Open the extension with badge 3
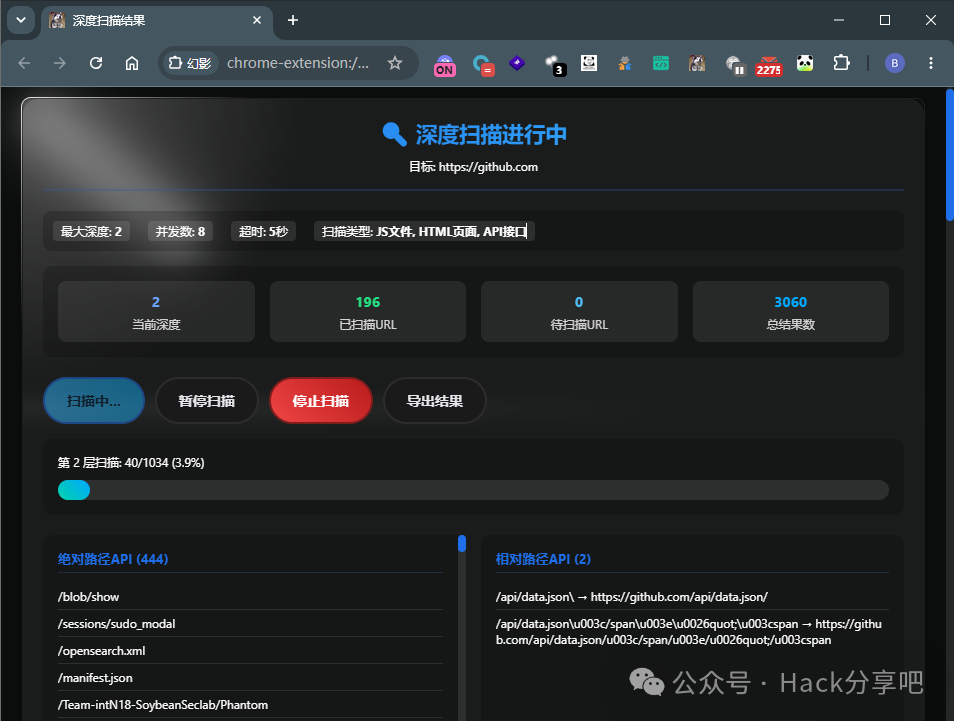954x721 pixels. 554,64
